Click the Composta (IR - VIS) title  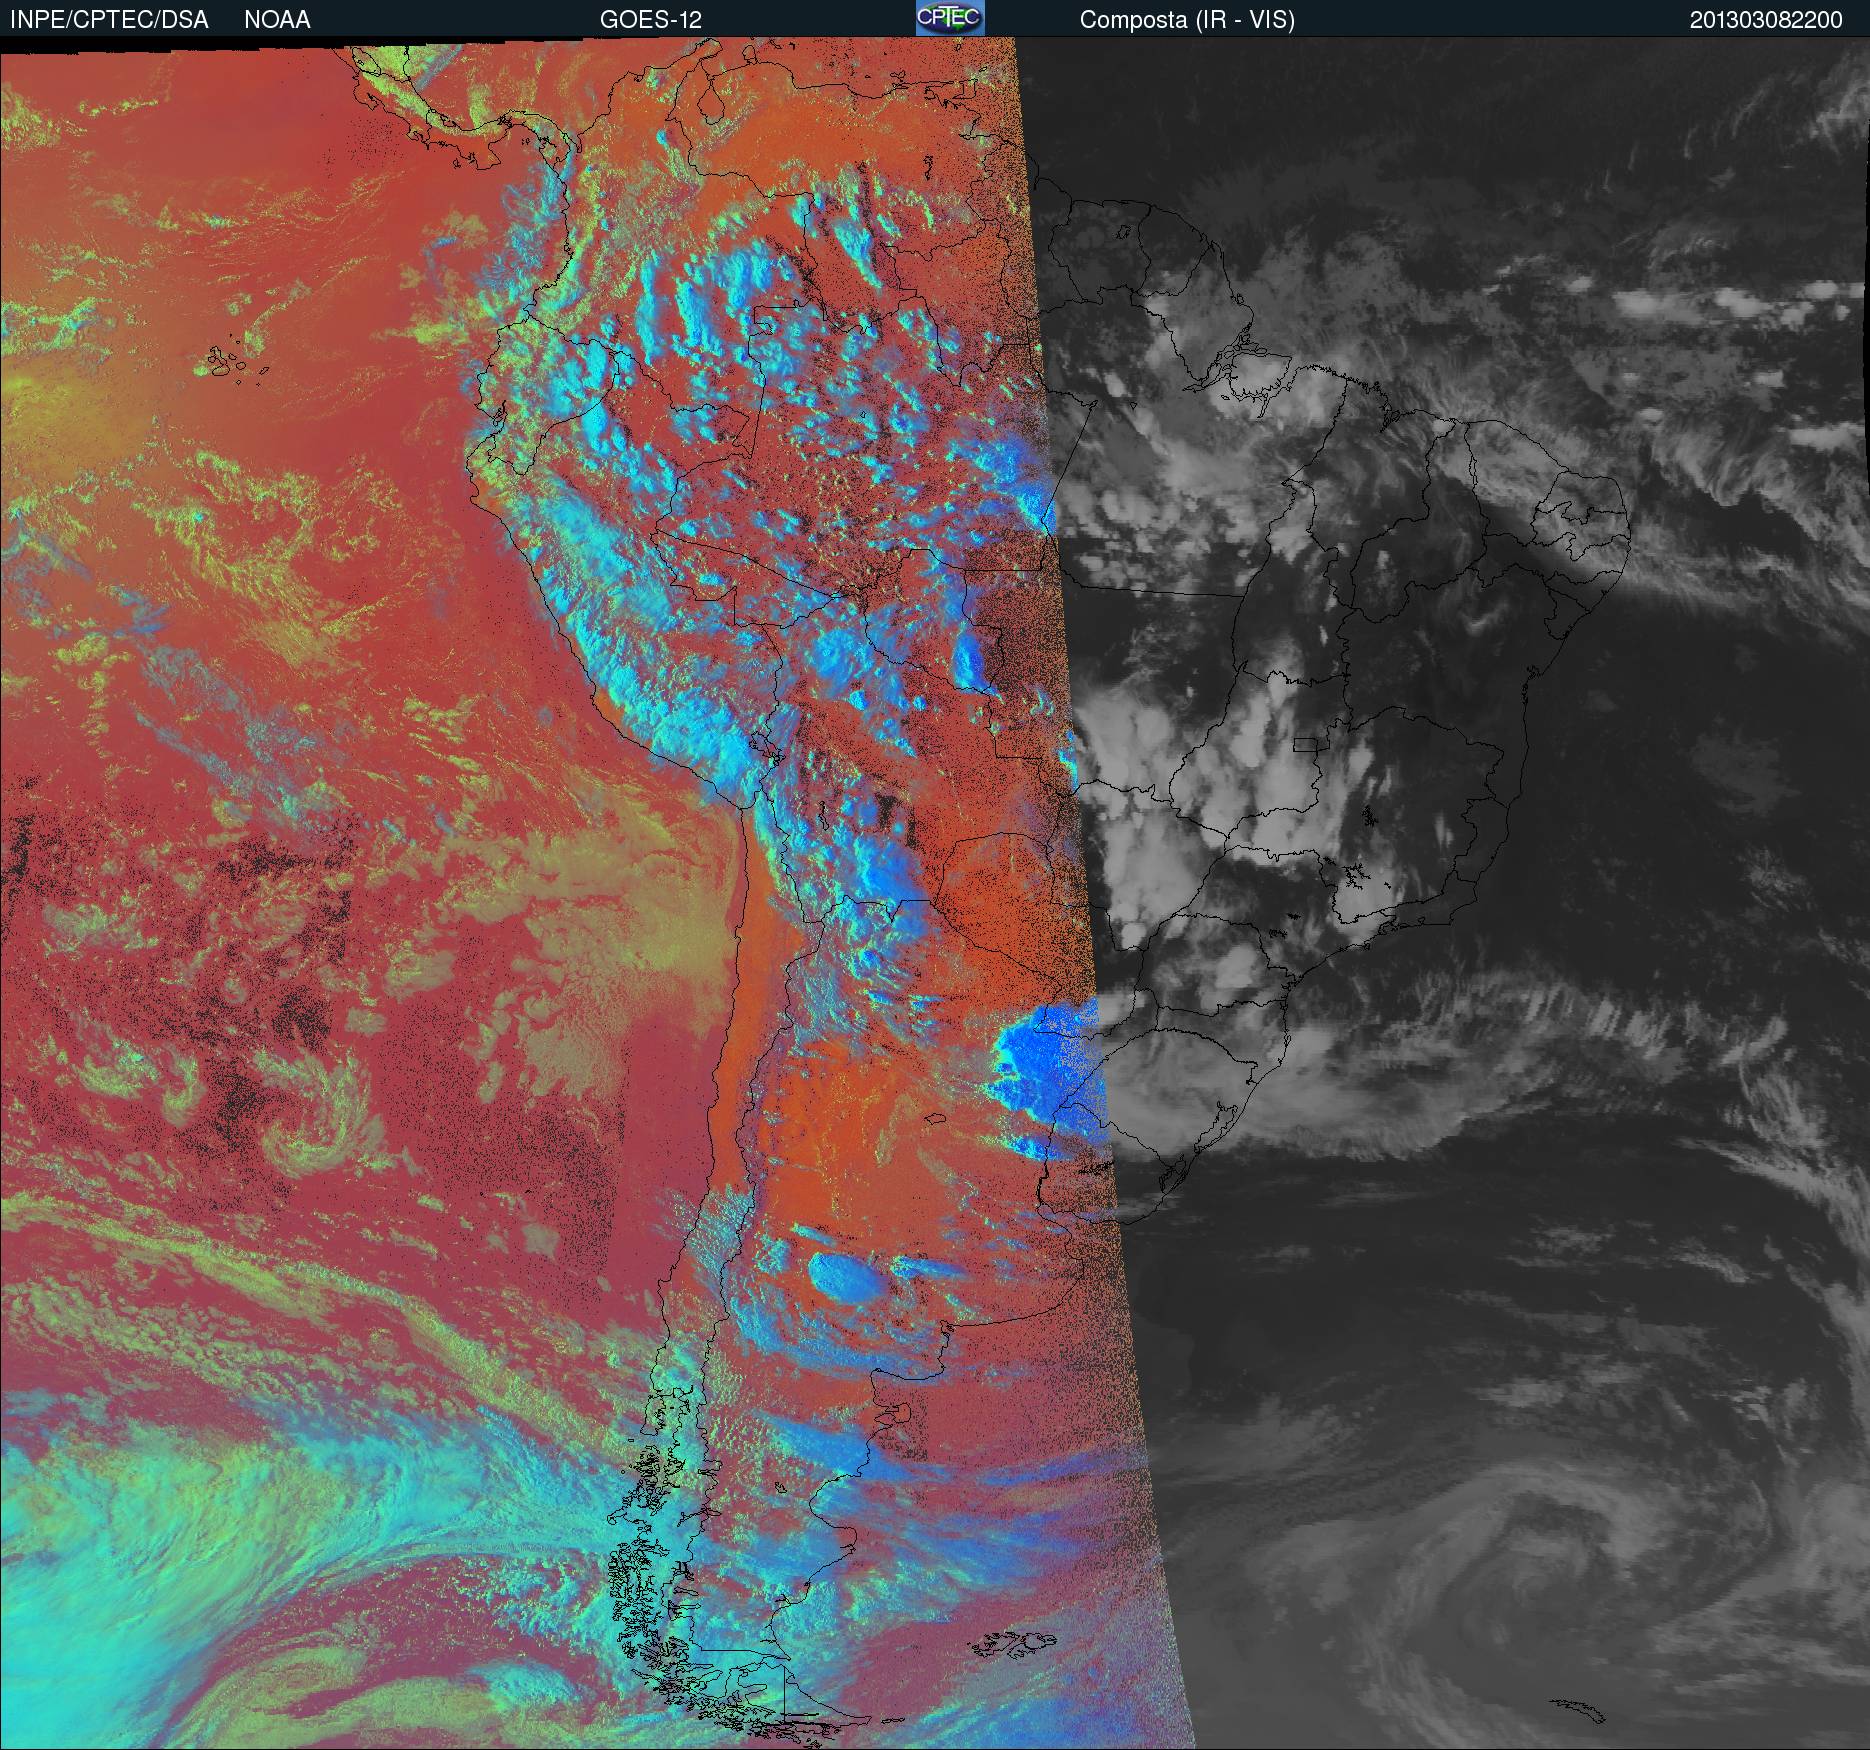coord(1187,20)
